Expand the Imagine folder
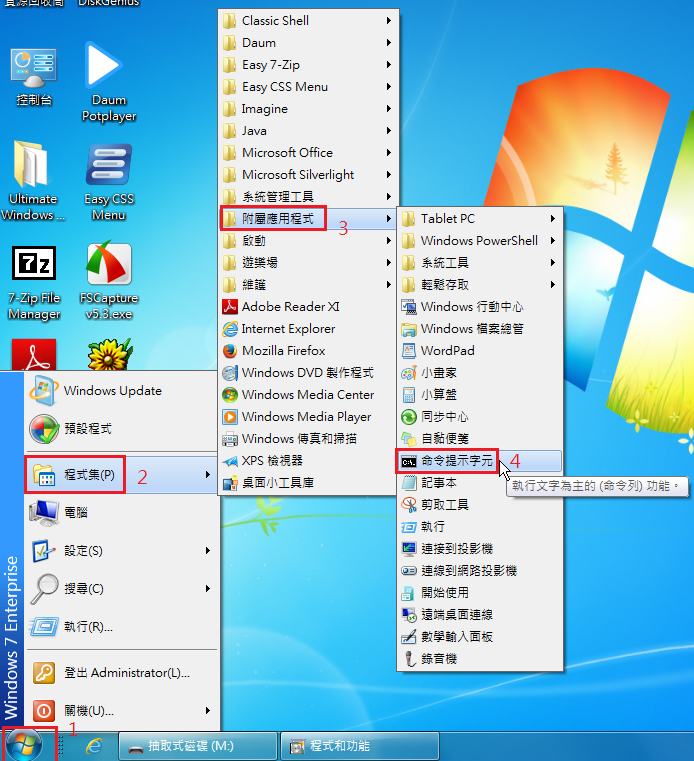 pyautogui.click(x=308, y=109)
